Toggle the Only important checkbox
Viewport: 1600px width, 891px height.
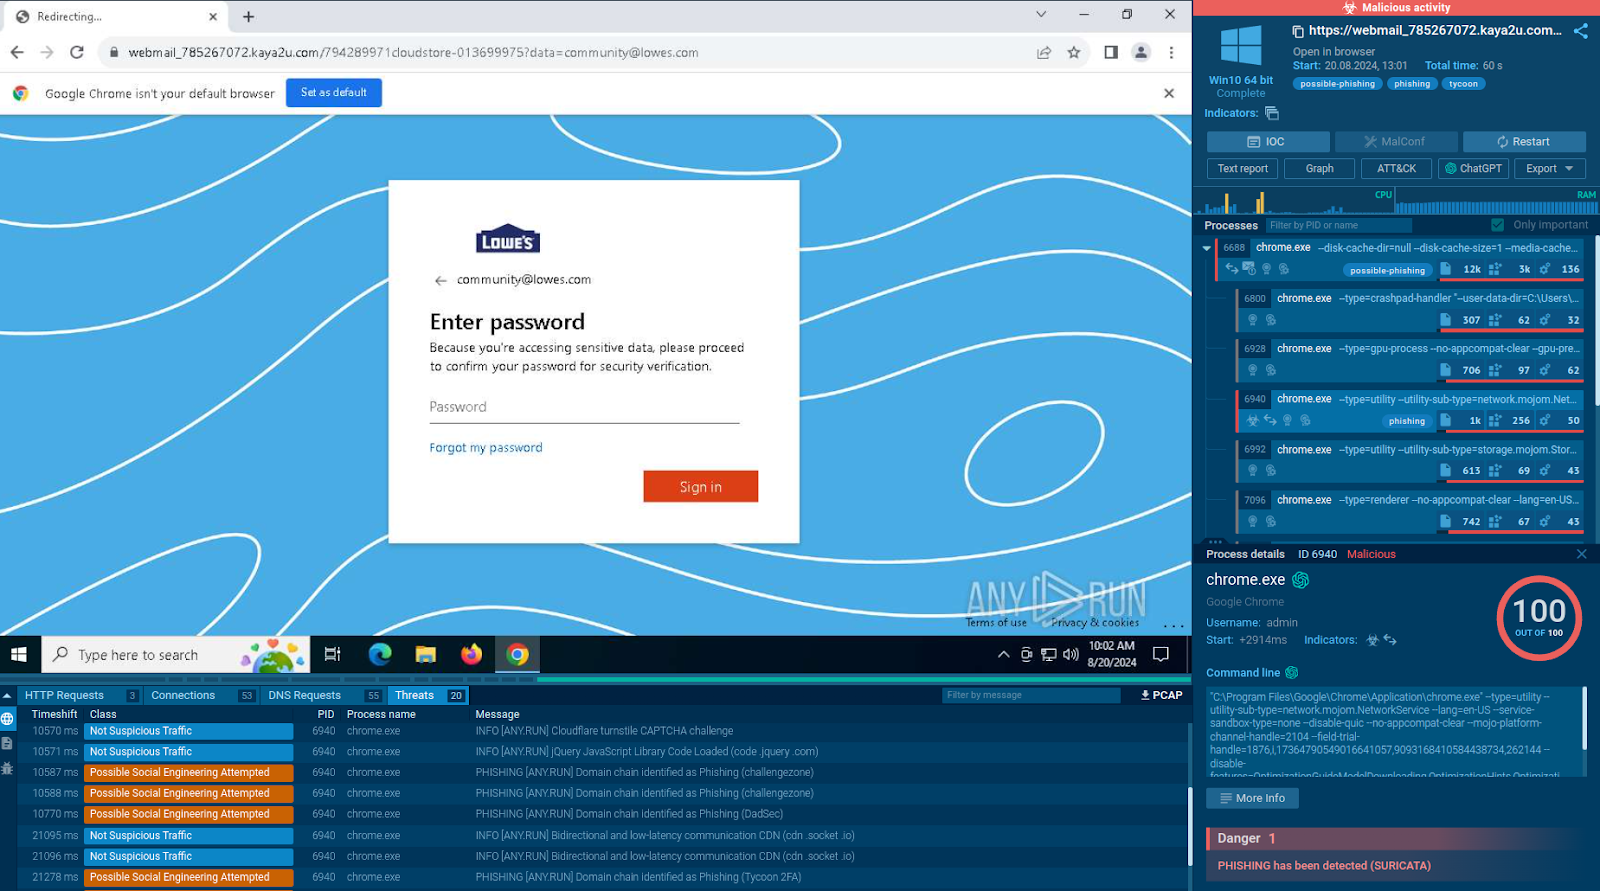[1497, 225]
